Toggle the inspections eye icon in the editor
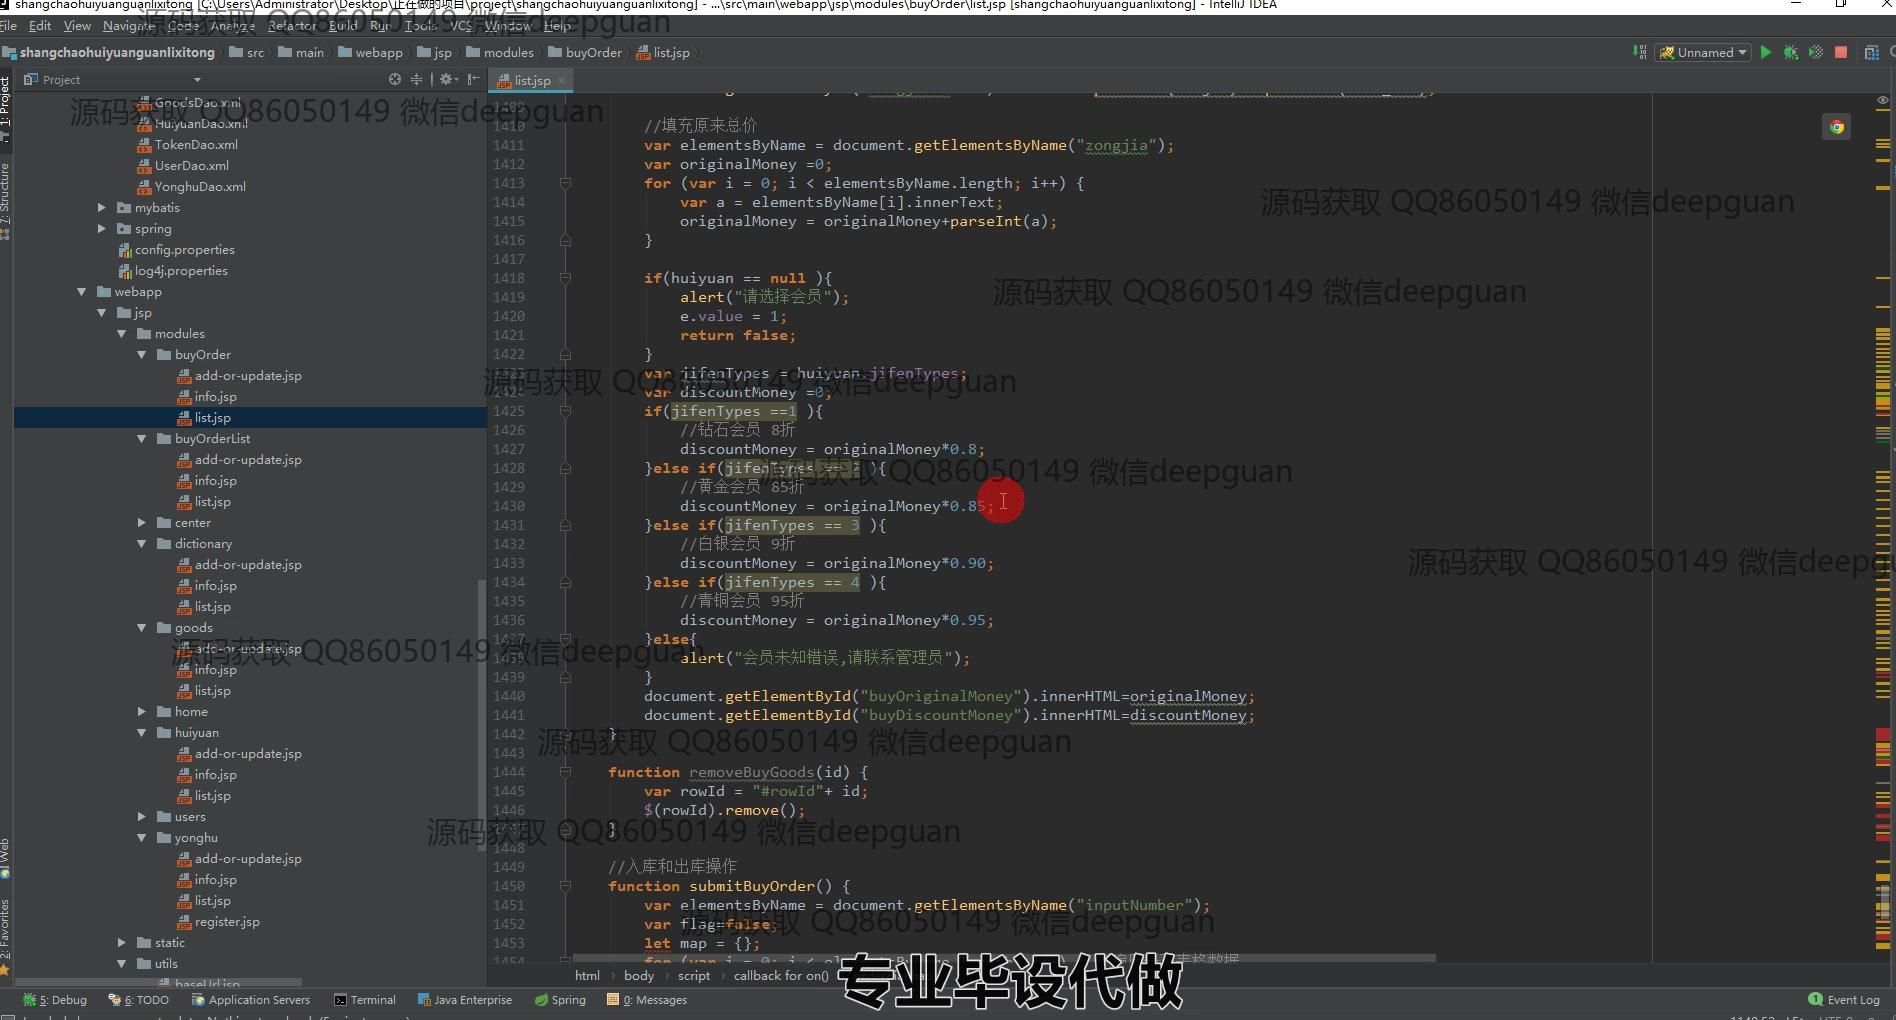The width and height of the screenshot is (1896, 1020). [1883, 101]
